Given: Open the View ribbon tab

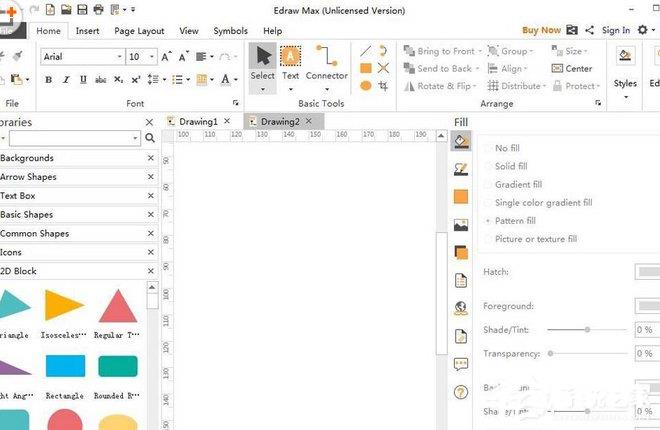Looking at the screenshot, I should click(189, 31).
